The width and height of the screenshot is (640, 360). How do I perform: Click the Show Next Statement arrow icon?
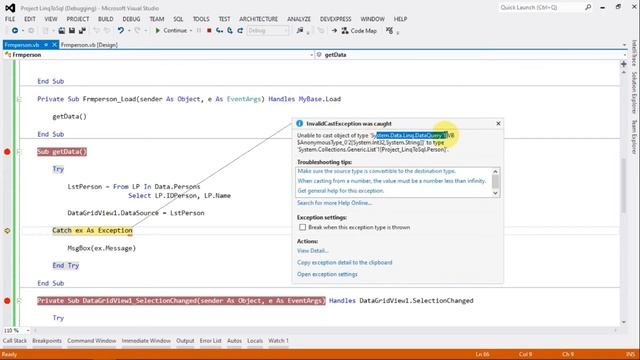334,31
